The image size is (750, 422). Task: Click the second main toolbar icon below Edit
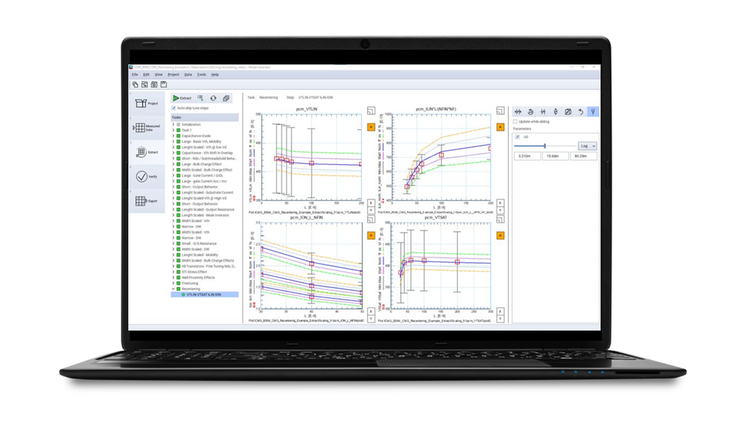click(144, 85)
